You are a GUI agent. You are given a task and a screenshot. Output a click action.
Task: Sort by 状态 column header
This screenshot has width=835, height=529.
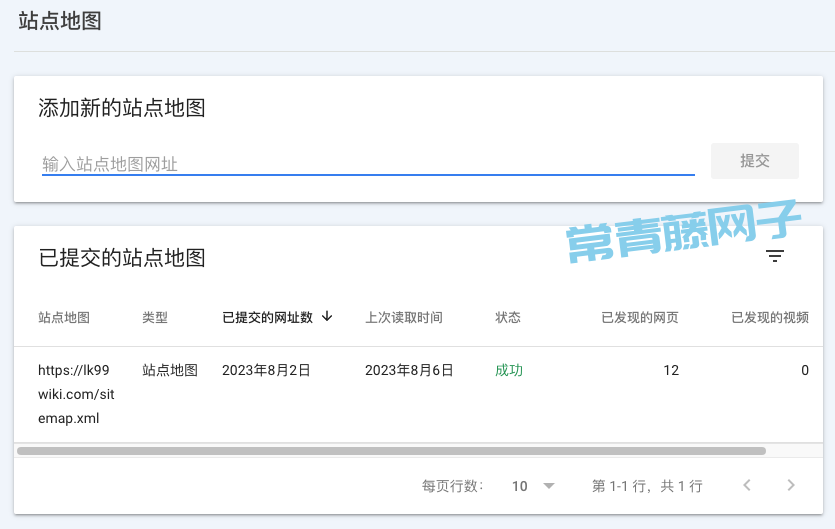pyautogui.click(x=507, y=318)
